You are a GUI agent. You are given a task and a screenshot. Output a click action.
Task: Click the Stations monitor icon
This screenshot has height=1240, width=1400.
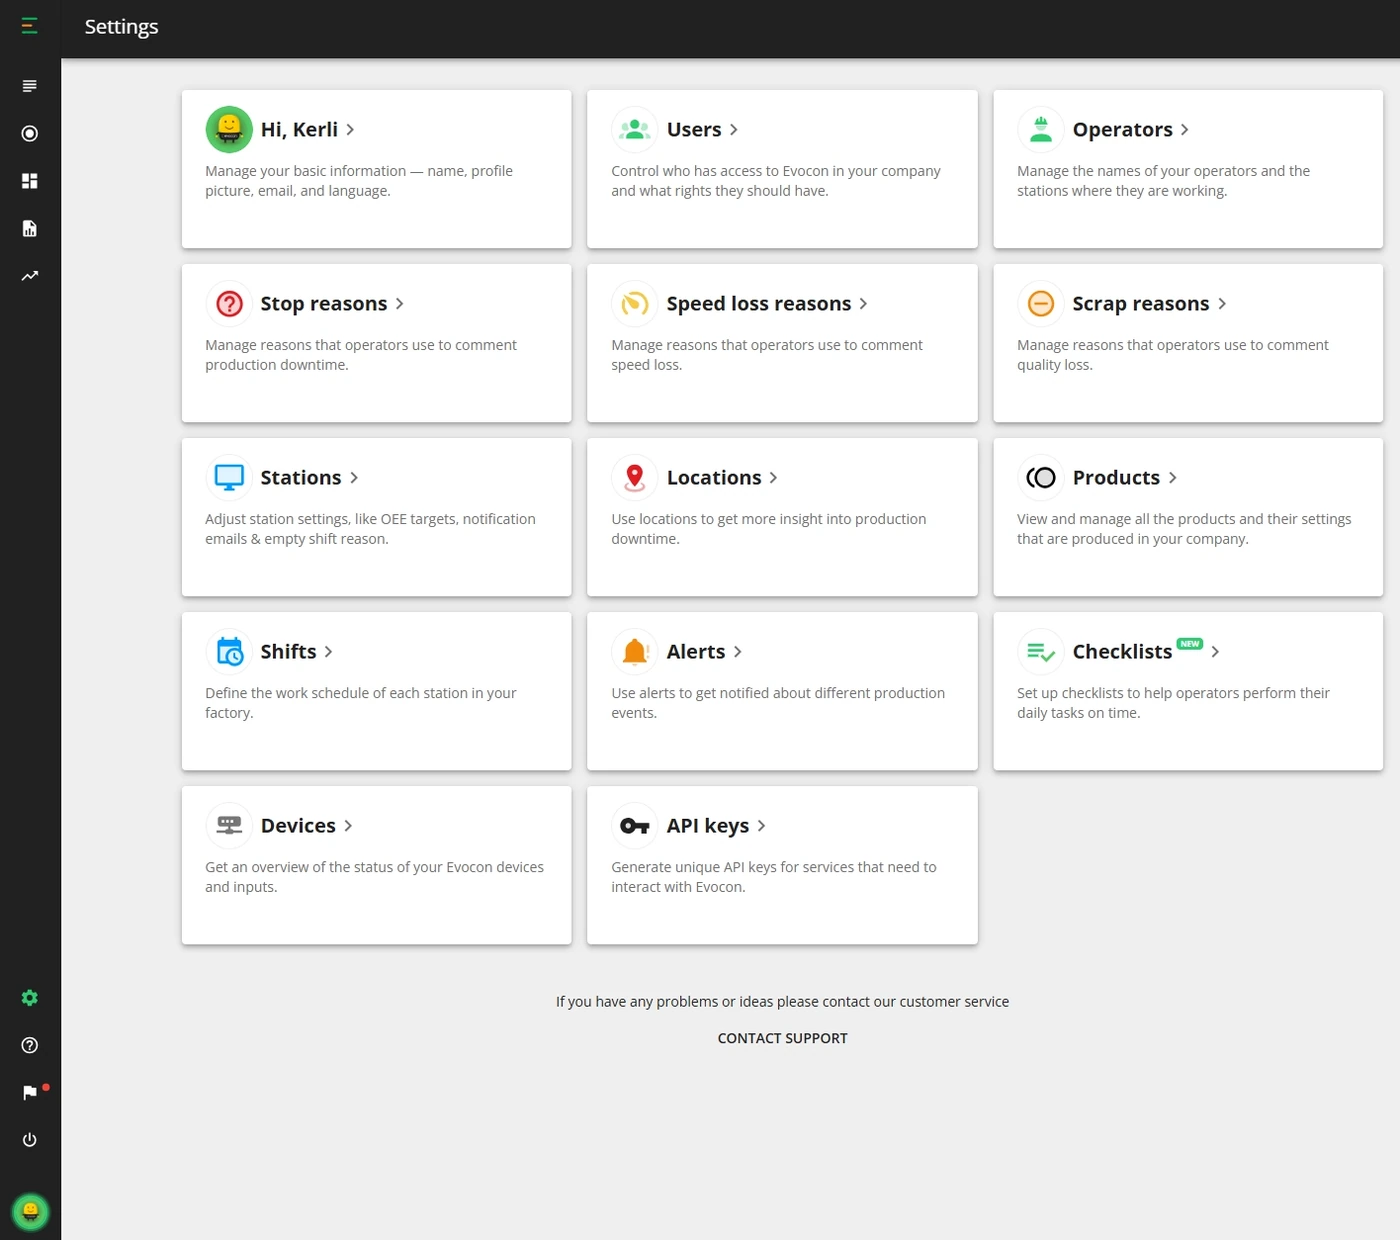click(229, 477)
